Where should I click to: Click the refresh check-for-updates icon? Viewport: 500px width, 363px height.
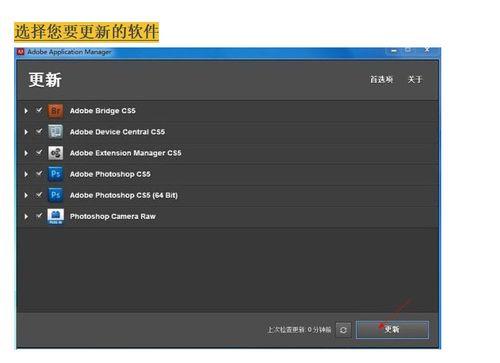(343, 330)
